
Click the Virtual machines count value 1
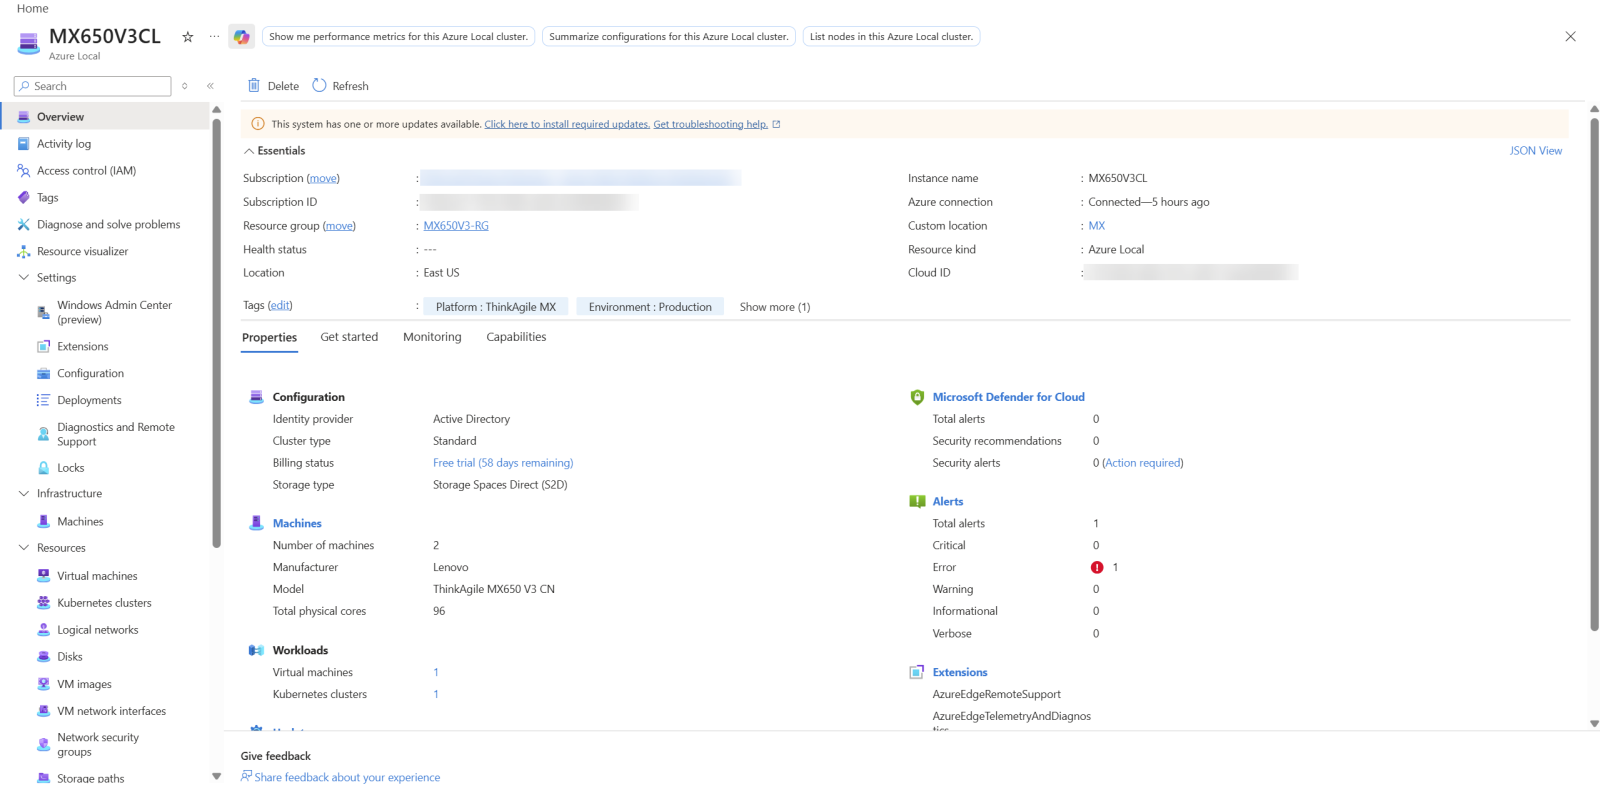click(436, 673)
